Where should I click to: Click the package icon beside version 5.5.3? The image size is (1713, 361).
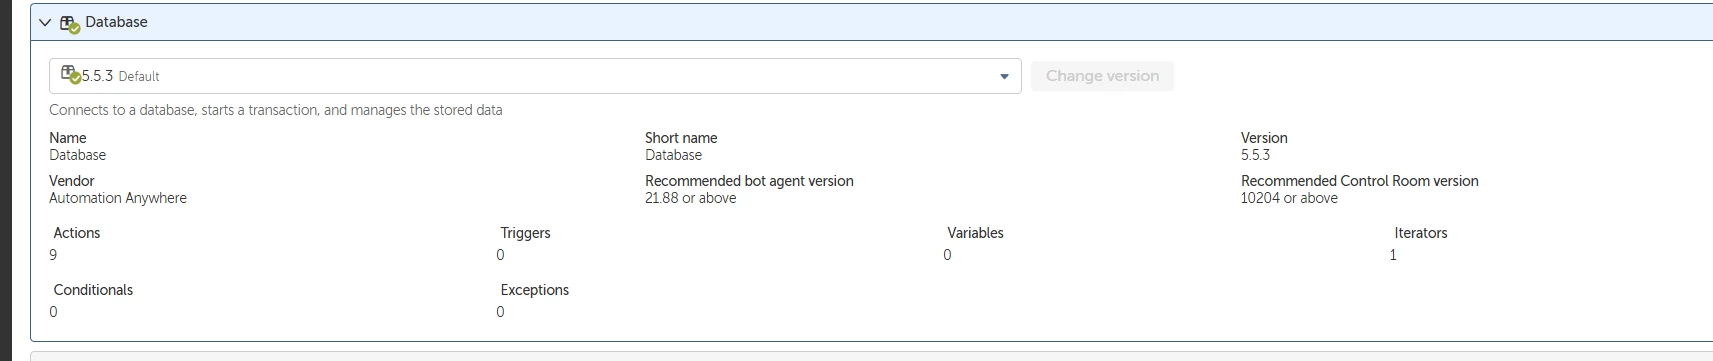click(x=71, y=74)
